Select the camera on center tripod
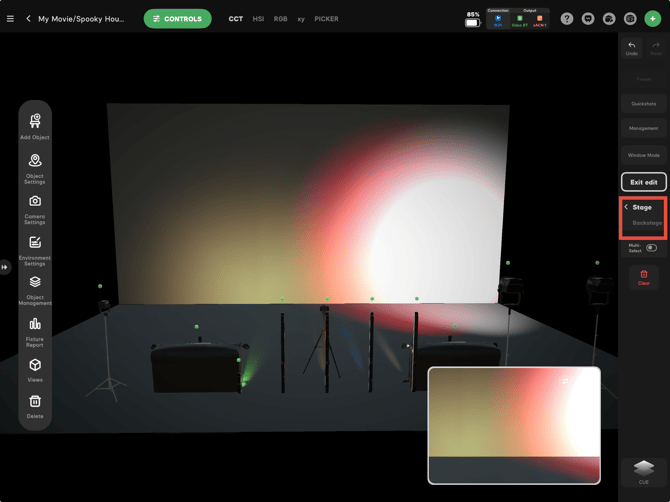 click(x=325, y=311)
